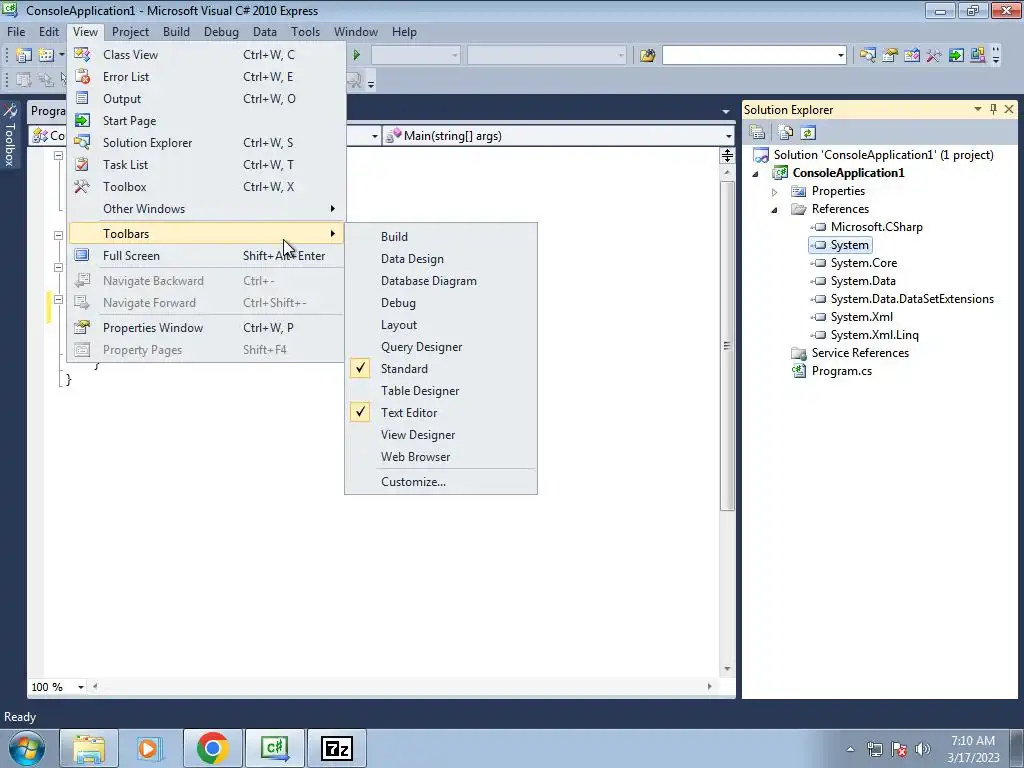The height and width of the screenshot is (768, 1024).
Task: Select the Service References node
Action: pyautogui.click(x=859, y=353)
